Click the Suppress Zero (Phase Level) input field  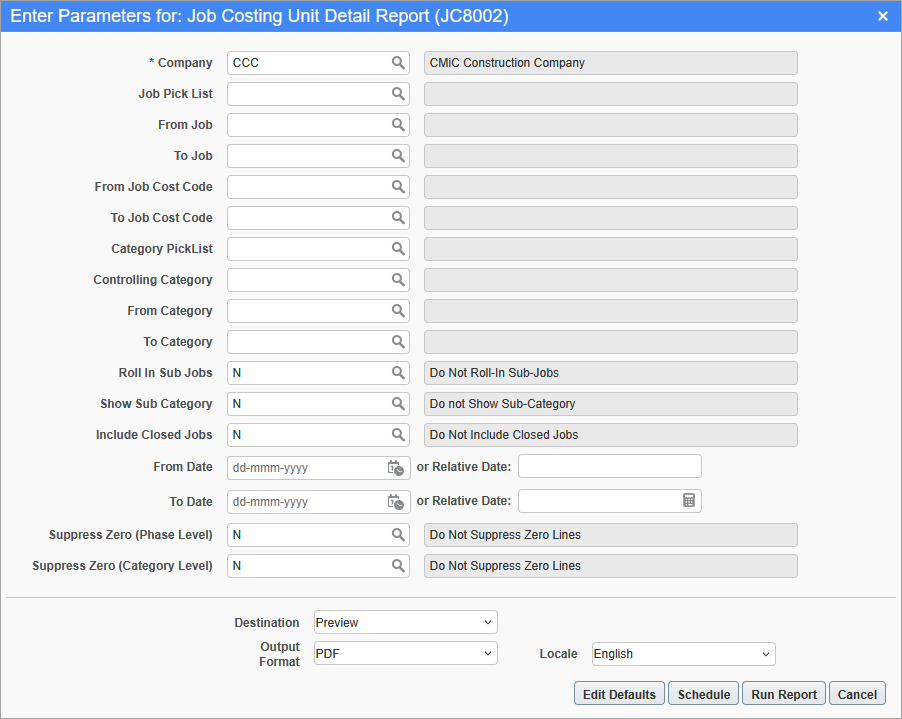pos(310,534)
